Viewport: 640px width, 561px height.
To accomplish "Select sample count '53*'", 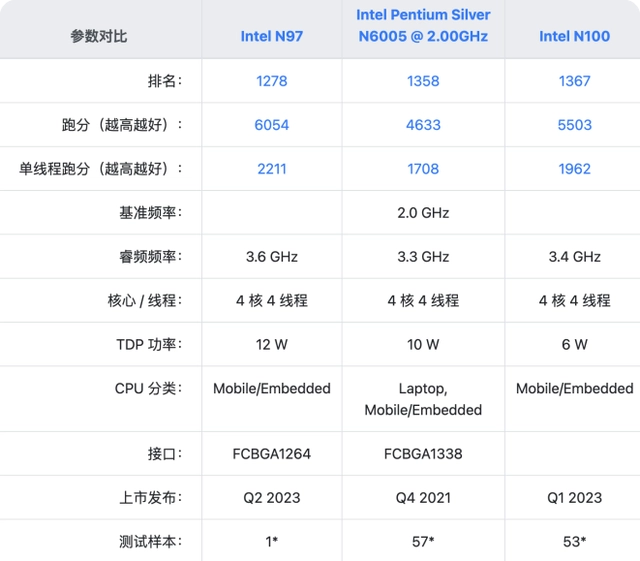I will point(574,542).
